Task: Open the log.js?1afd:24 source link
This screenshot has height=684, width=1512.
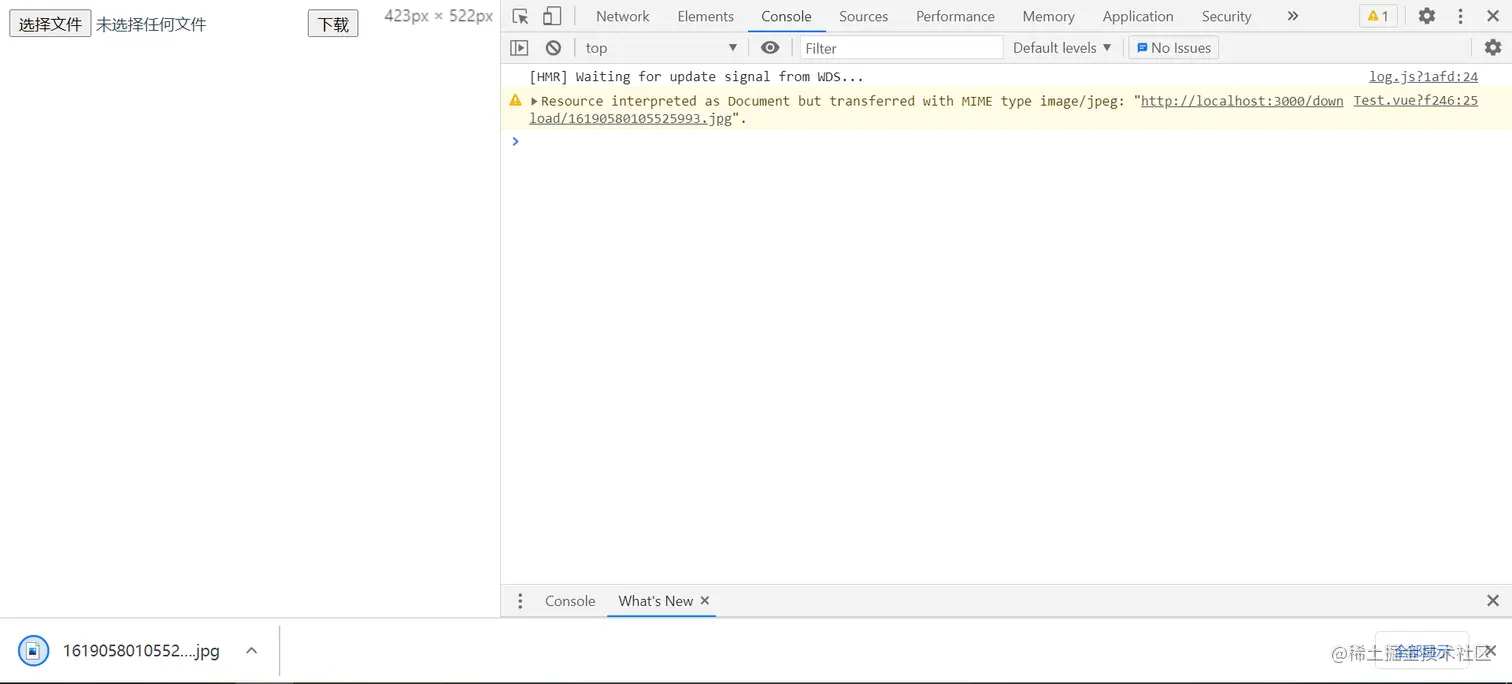Action: coord(1423,77)
